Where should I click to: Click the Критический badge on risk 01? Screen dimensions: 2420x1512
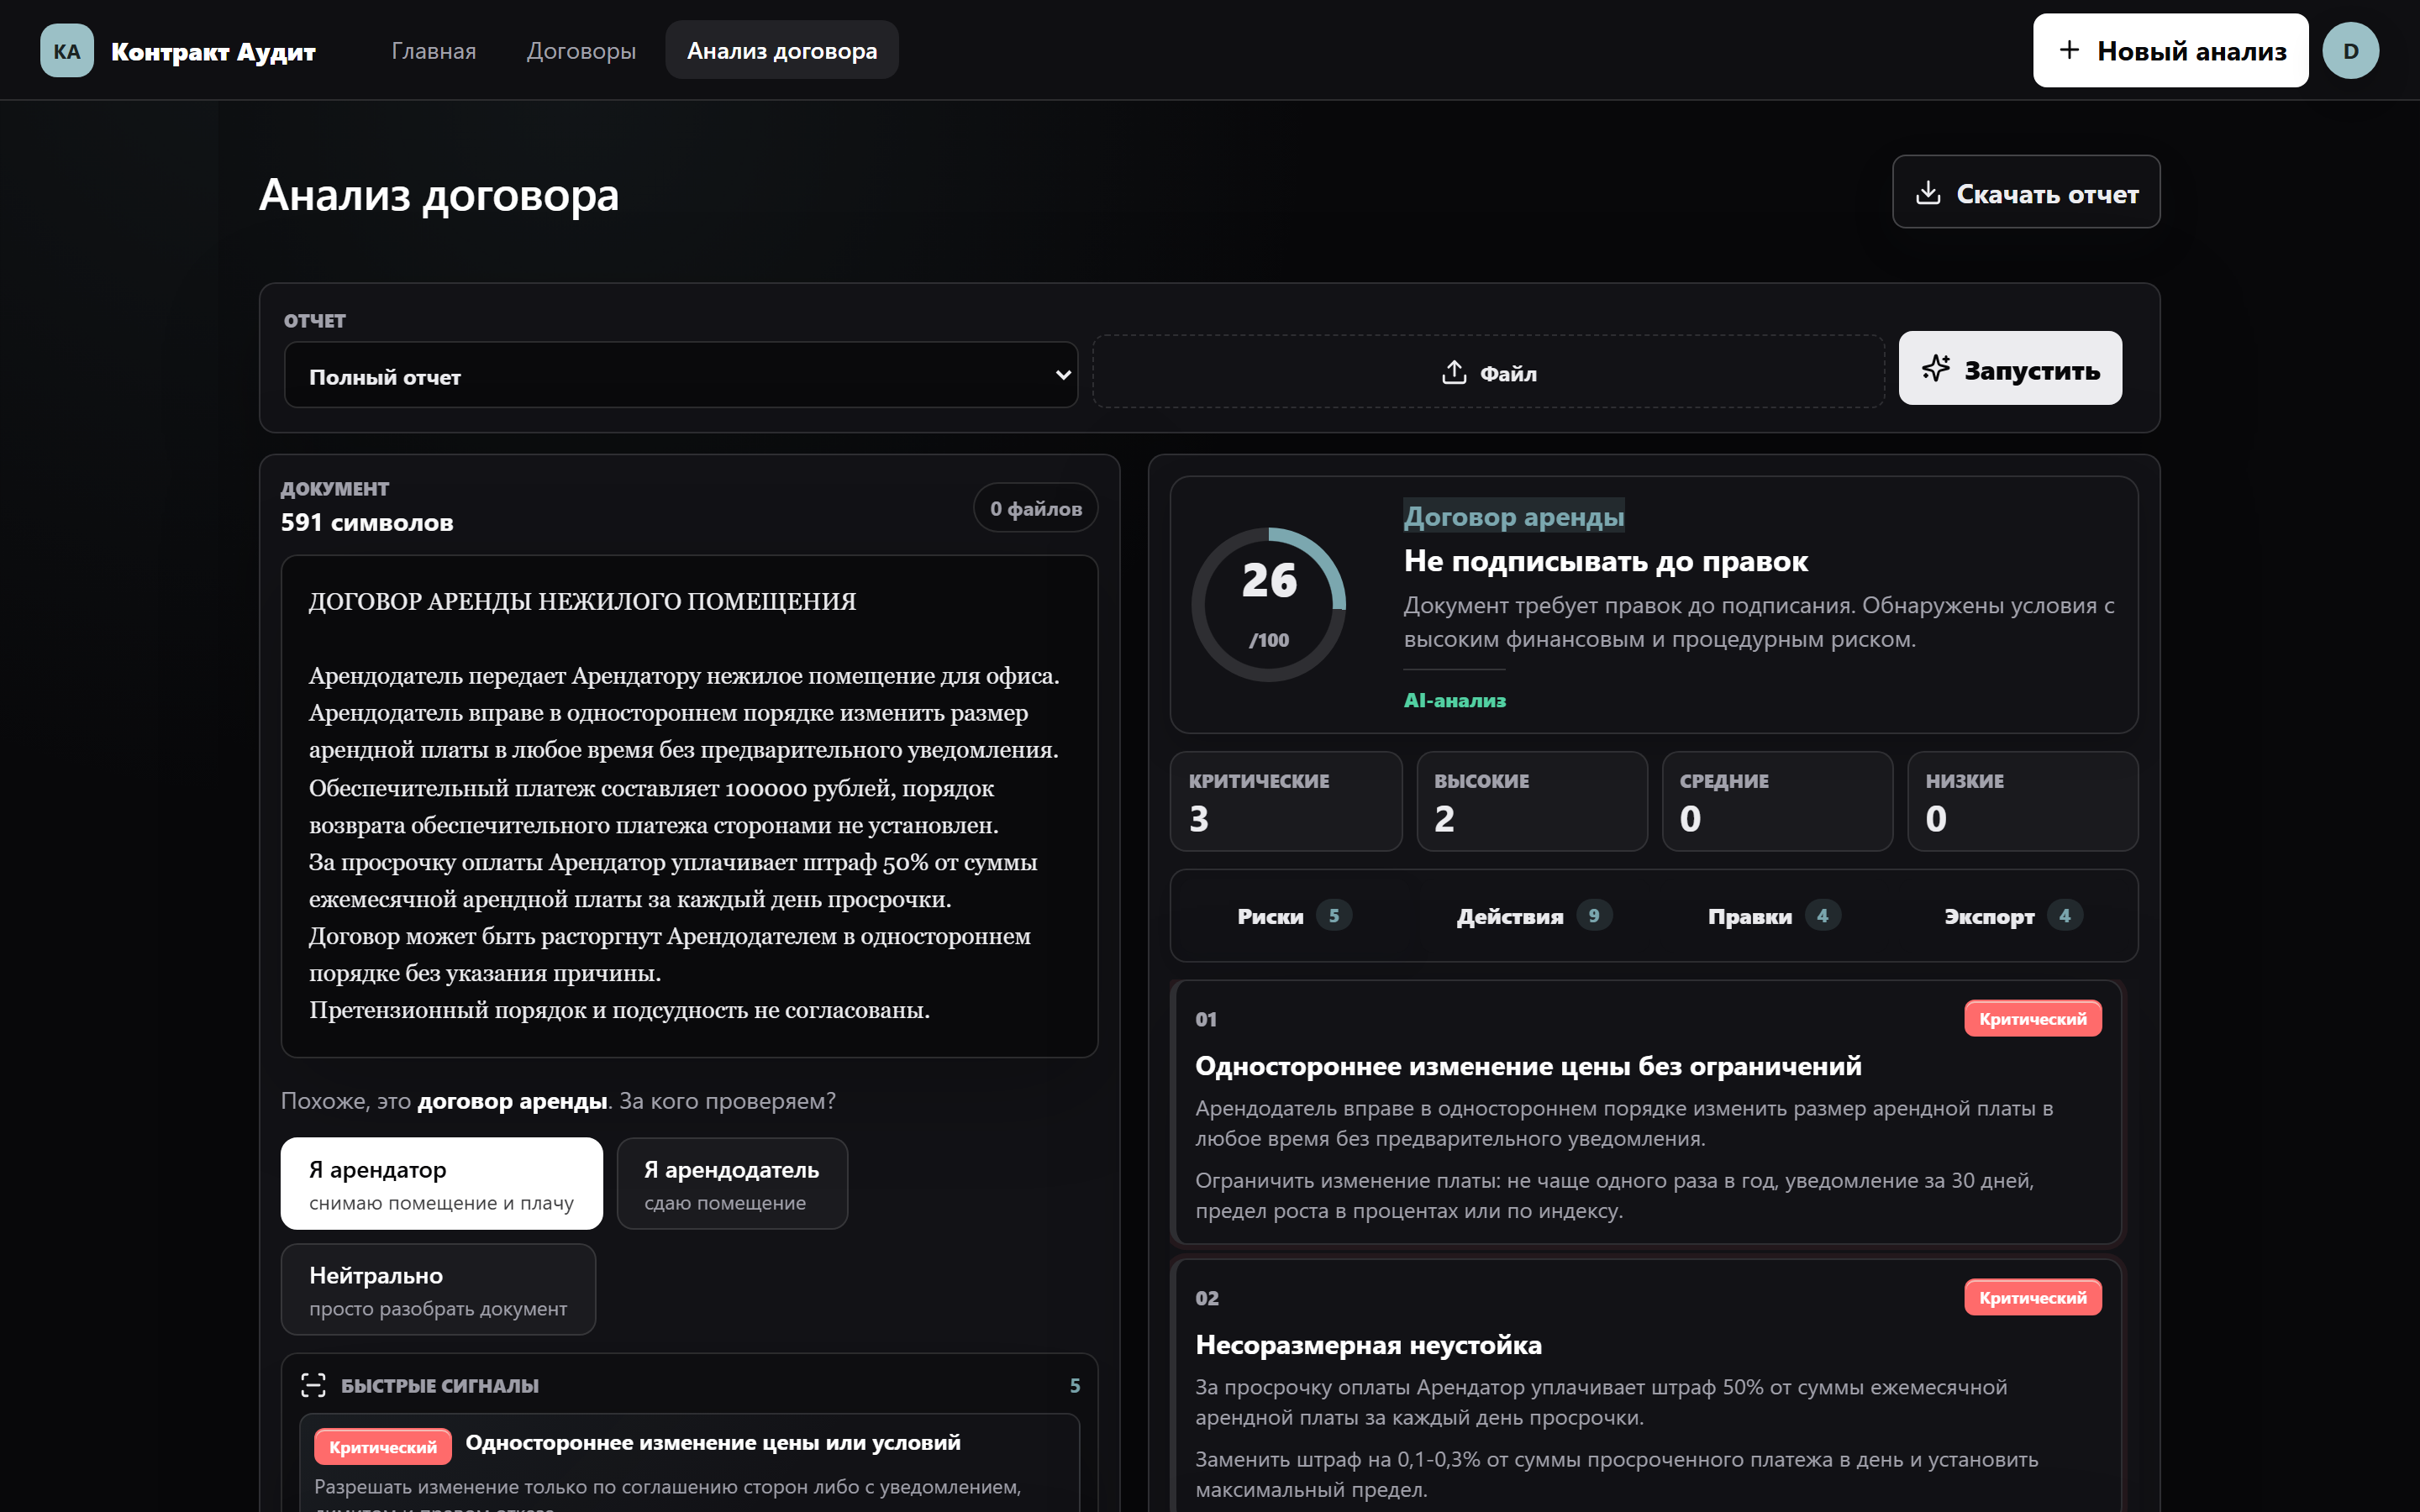2032,1018
